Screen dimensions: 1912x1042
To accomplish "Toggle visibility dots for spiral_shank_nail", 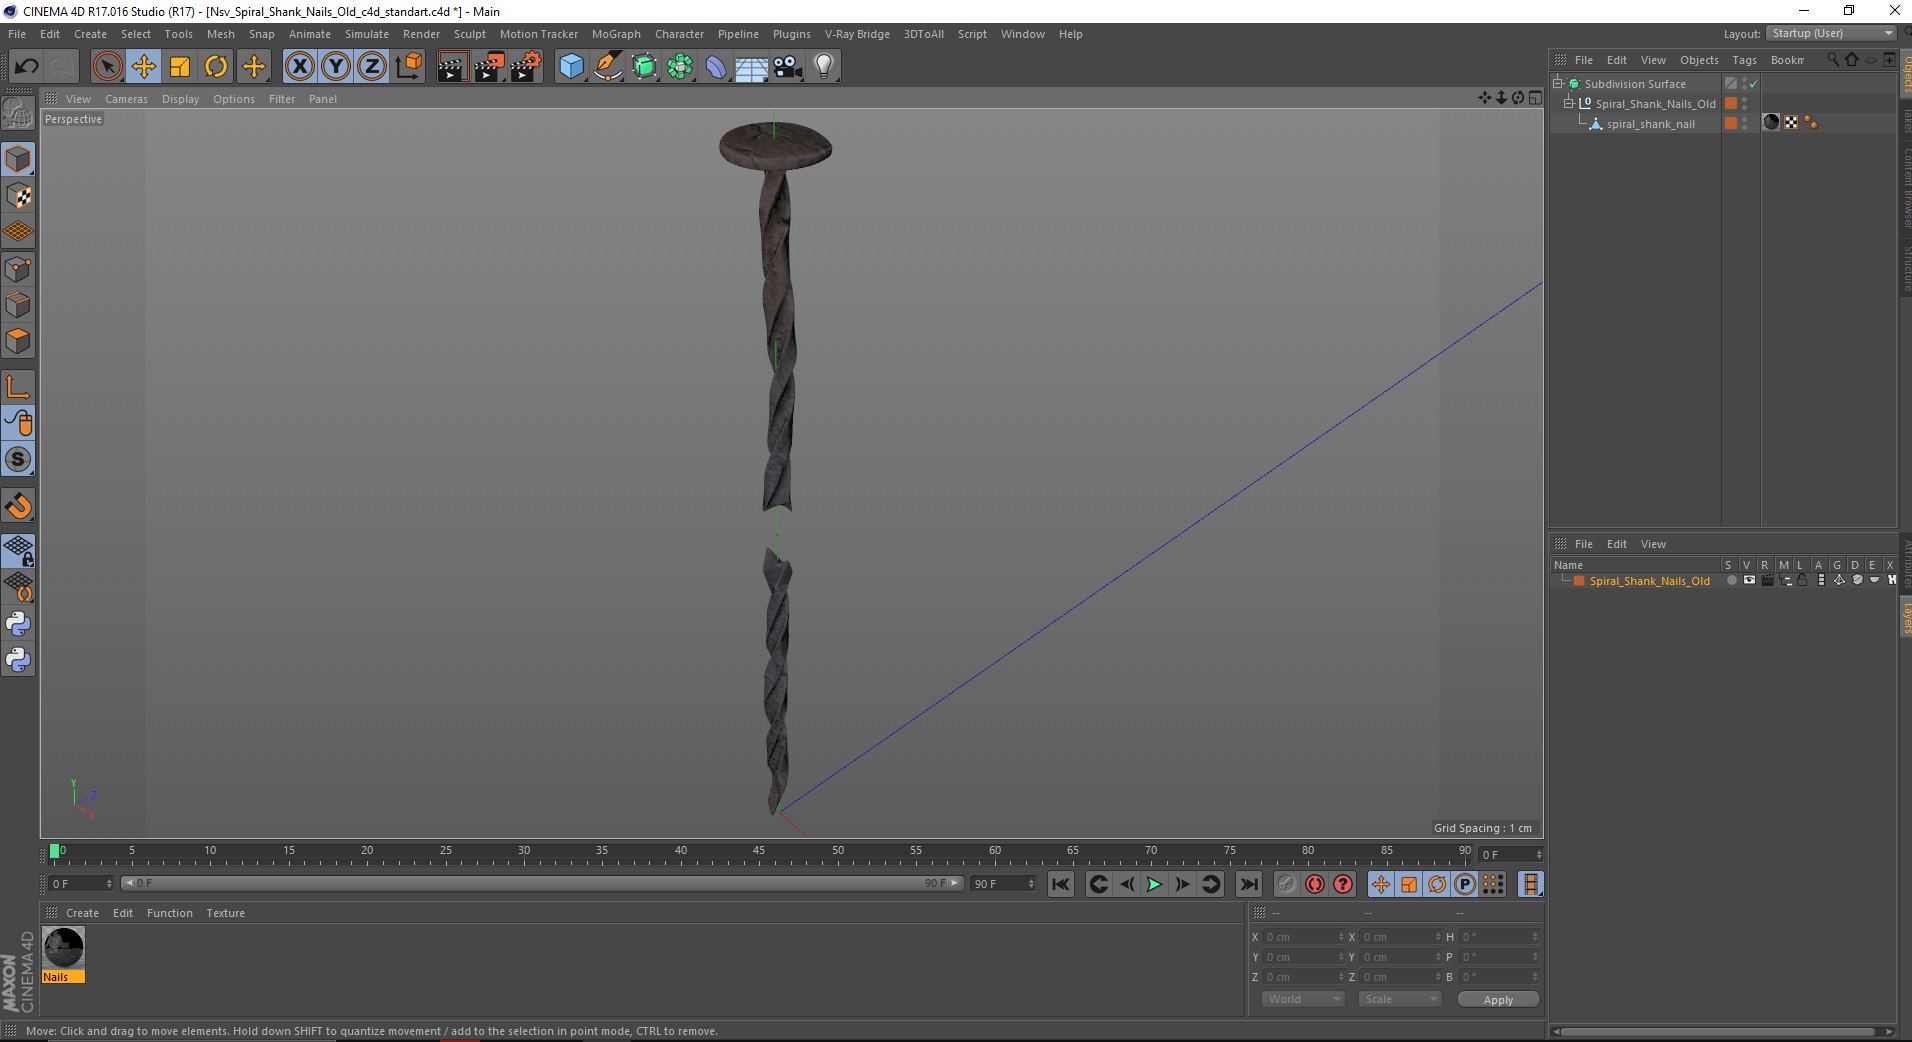I will 1745,123.
